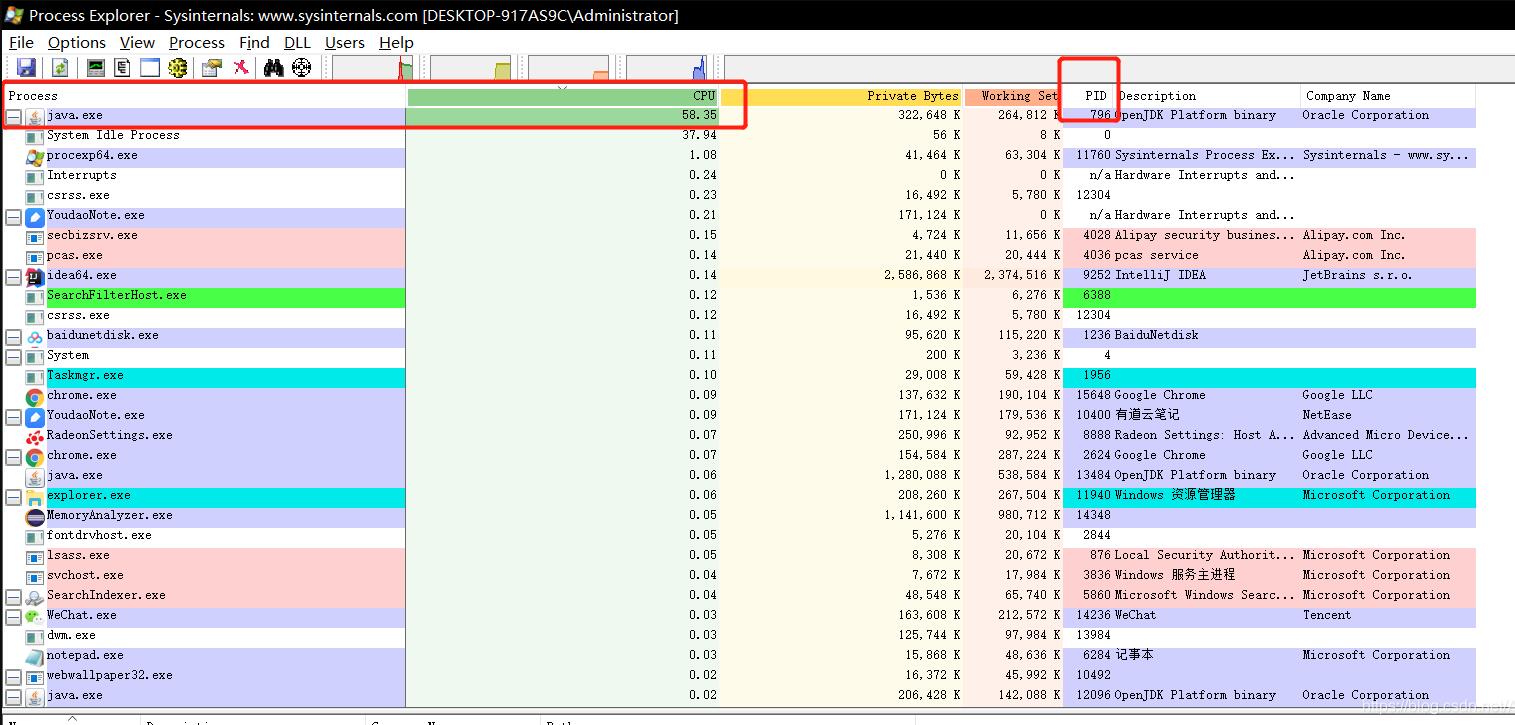Select the secbizsrv.exe process name
Viewport: 1515px width, 725px height.
[x=92, y=236]
